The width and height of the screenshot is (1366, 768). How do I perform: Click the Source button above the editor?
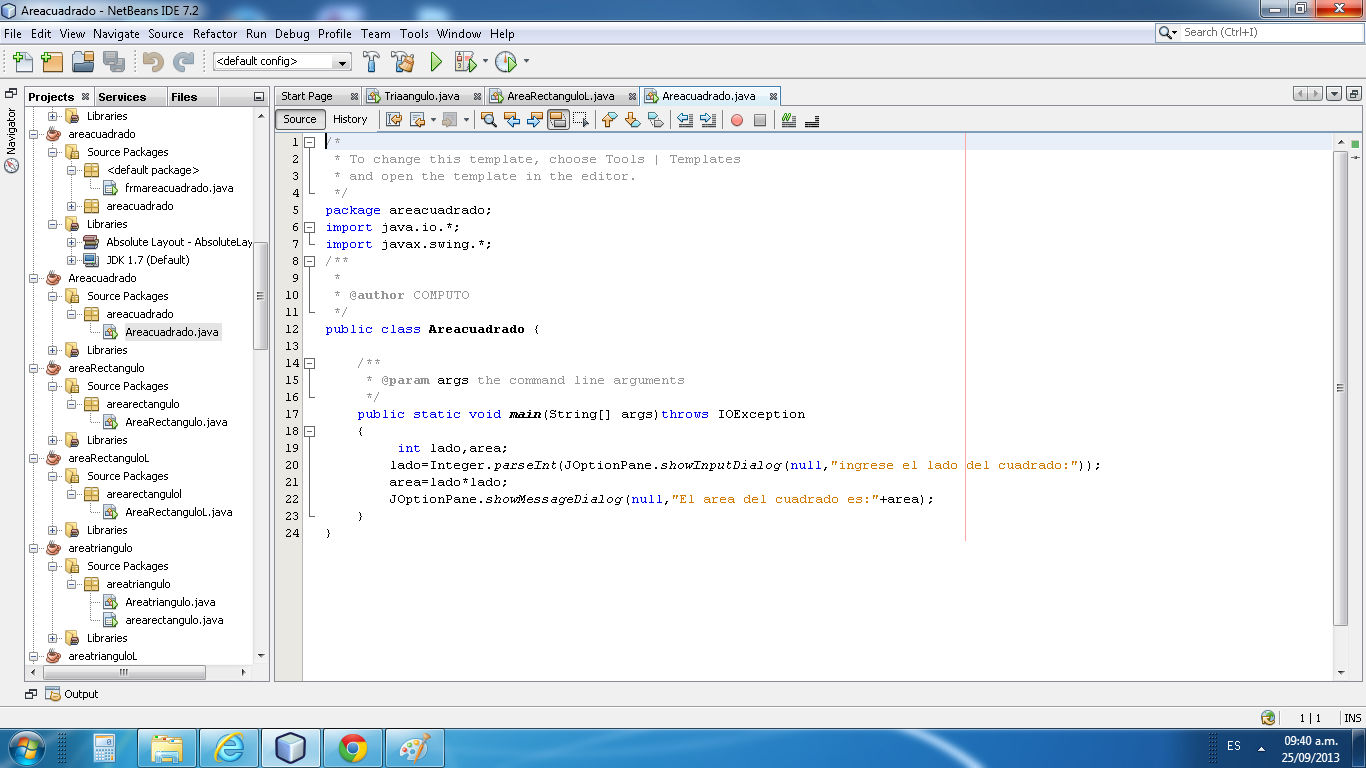299,119
